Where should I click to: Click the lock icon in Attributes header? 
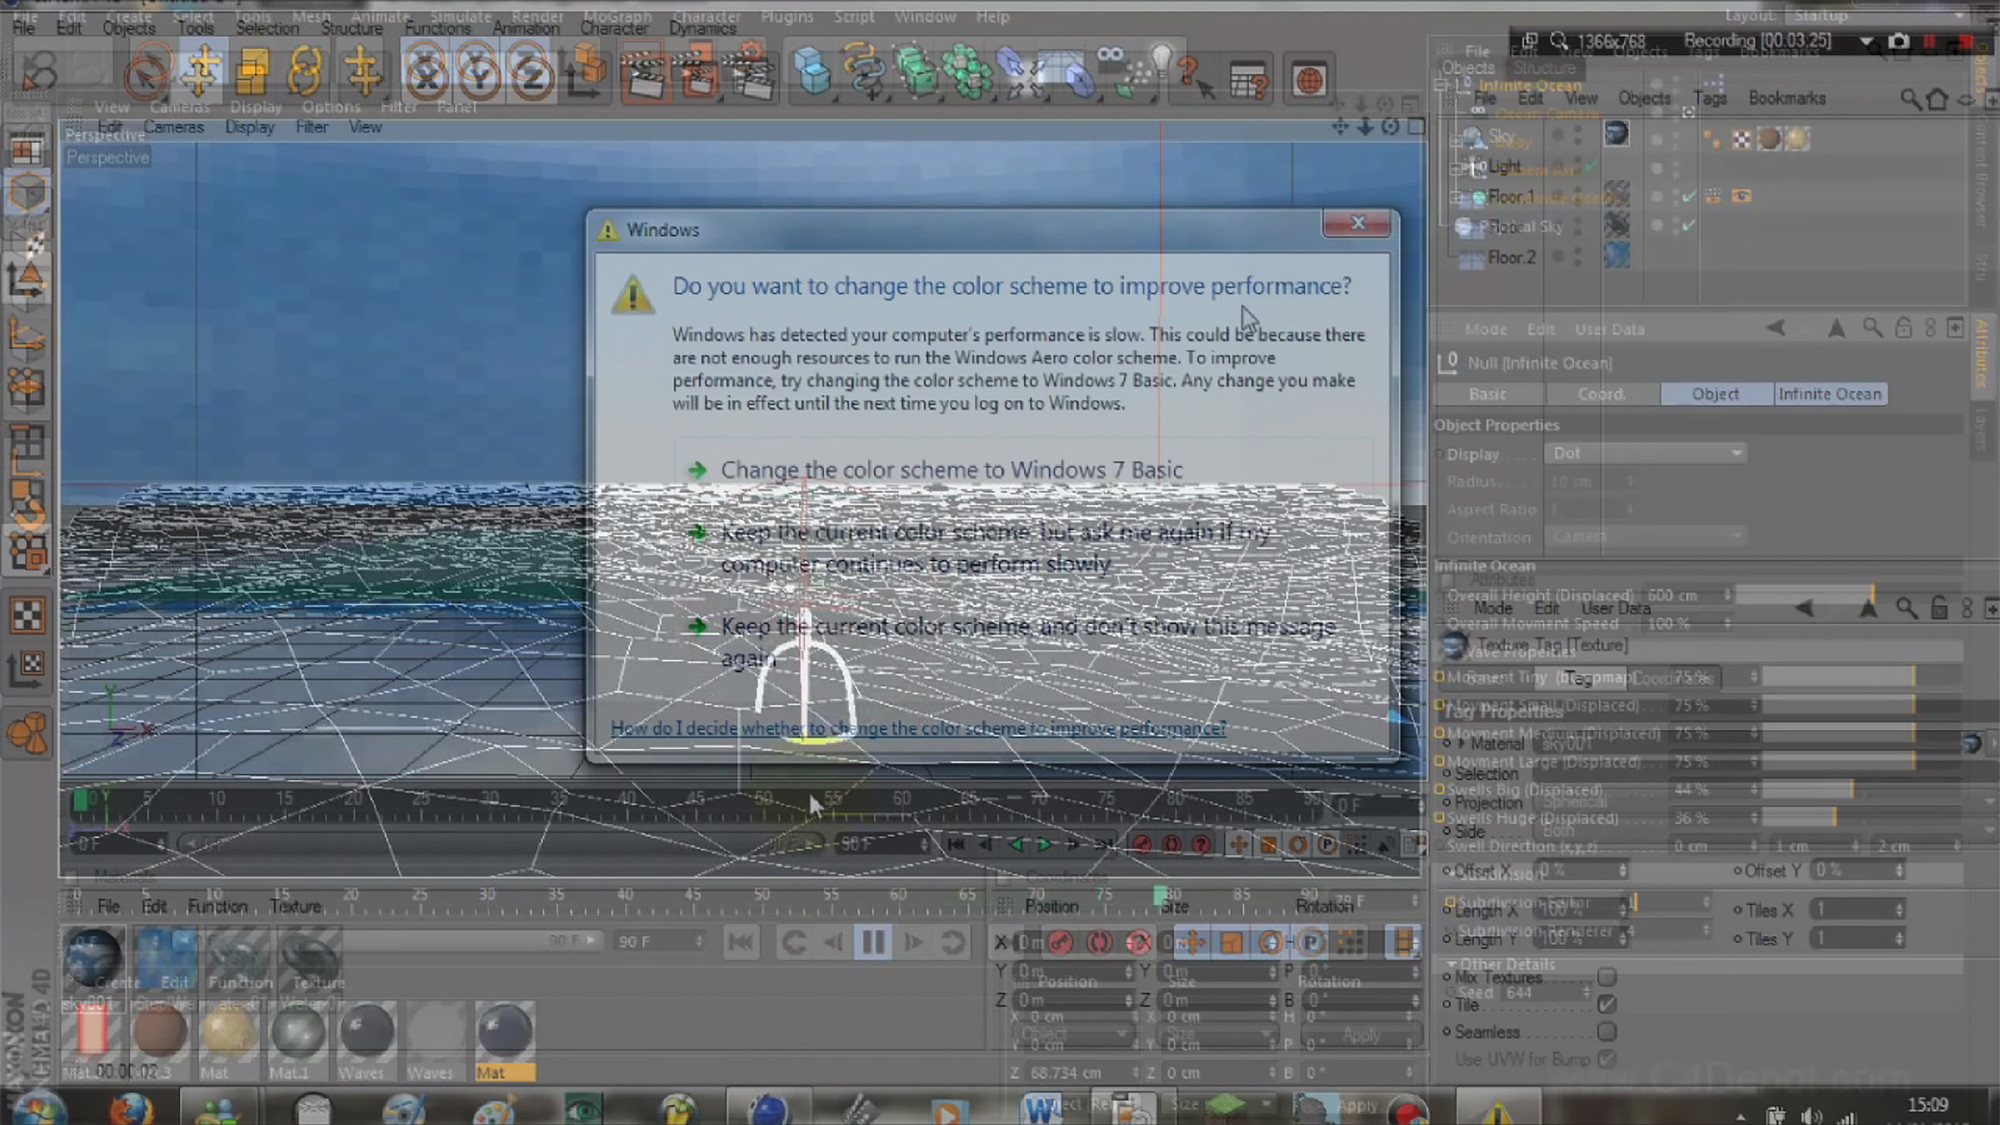click(x=1903, y=328)
